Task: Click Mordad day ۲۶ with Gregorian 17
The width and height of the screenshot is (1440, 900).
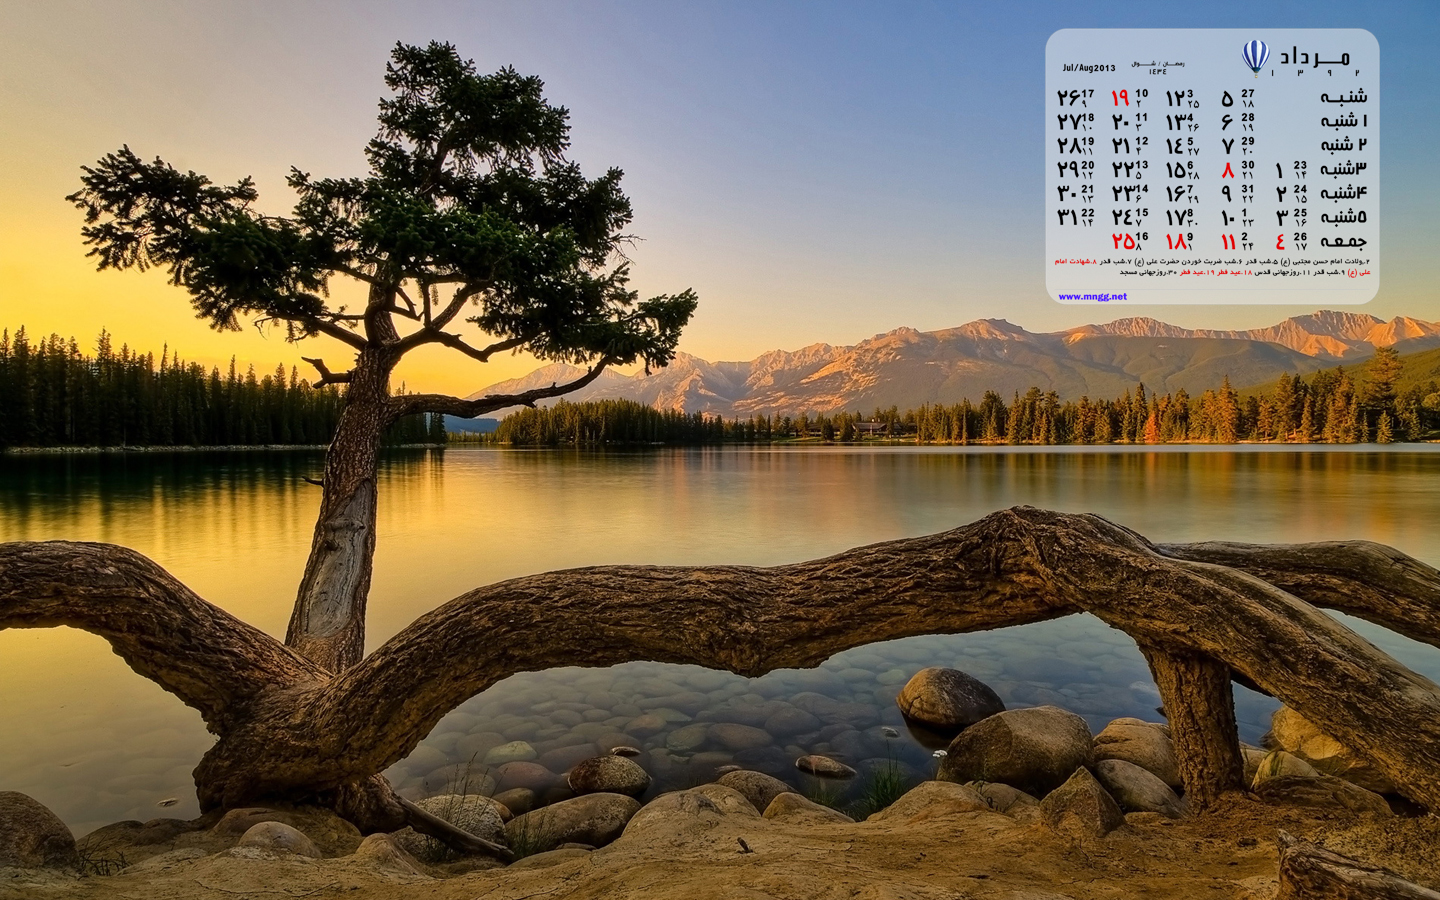Action: click(x=1075, y=98)
